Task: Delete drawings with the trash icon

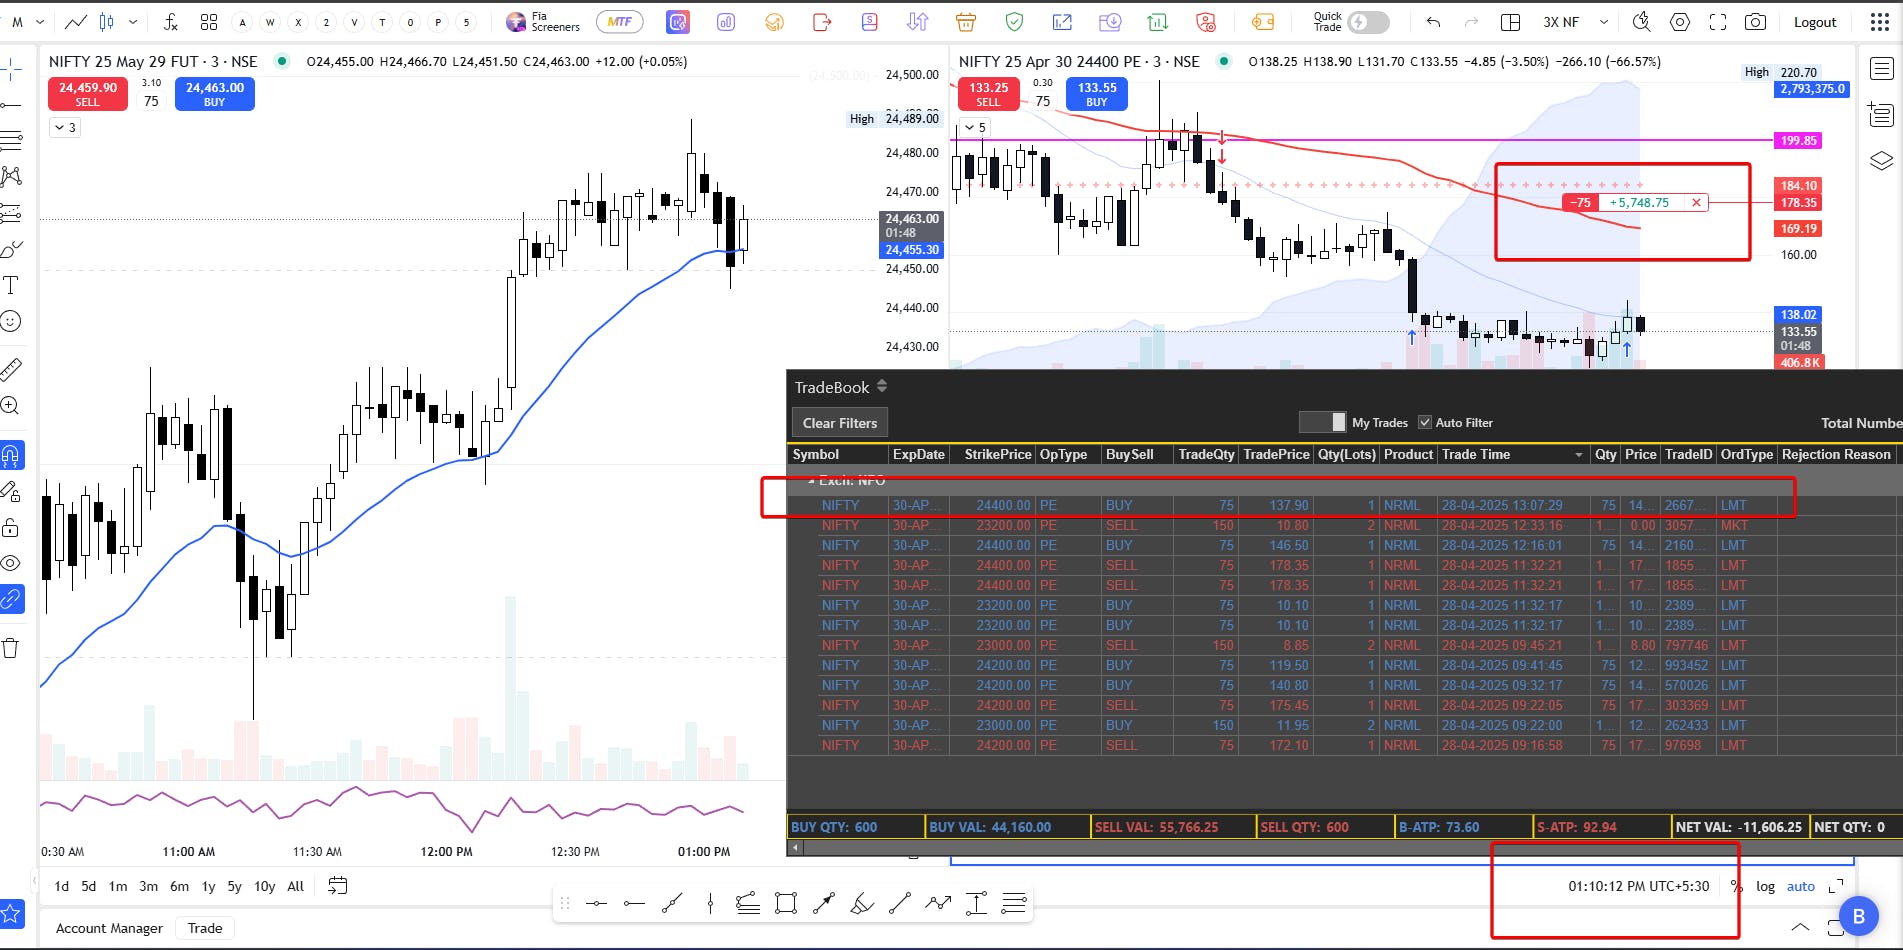Action: pos(11,648)
